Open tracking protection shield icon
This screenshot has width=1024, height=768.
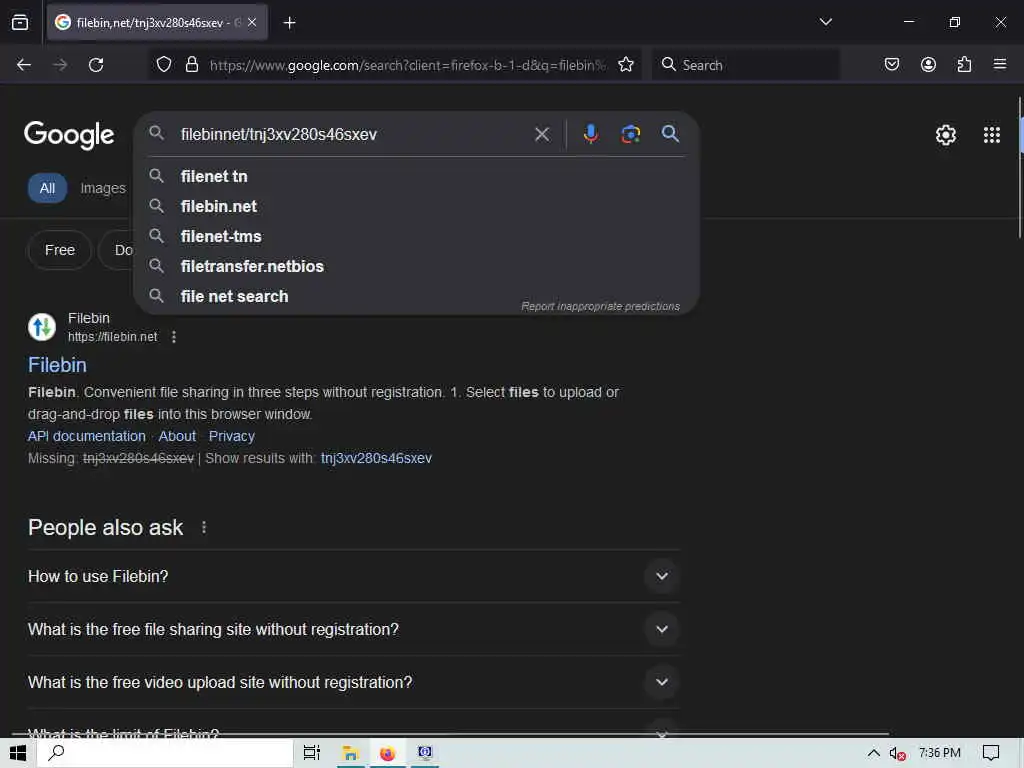pyautogui.click(x=164, y=65)
